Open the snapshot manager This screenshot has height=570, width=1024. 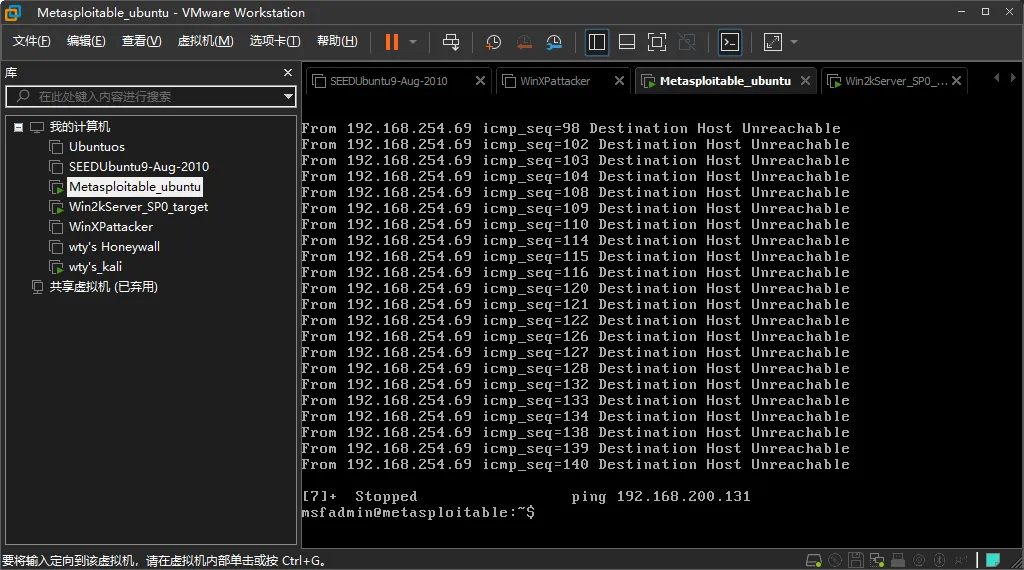(554, 42)
